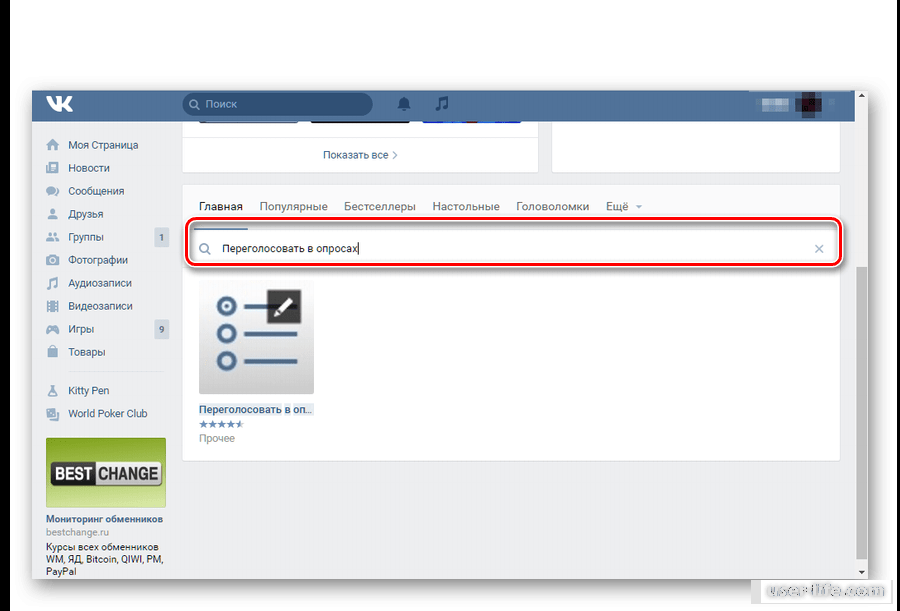Switch to the Головоломки tab
Screen dimensions: 900x611
pos(553,206)
